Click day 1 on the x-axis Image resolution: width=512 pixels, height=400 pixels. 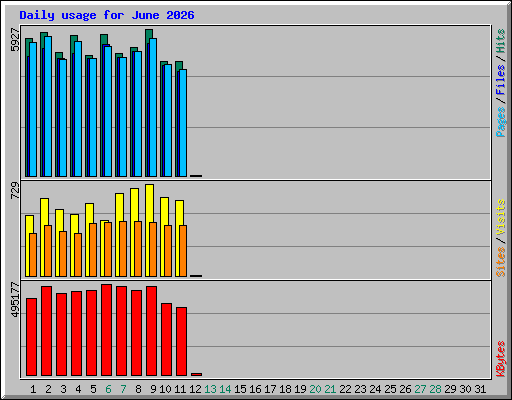coord(33,389)
